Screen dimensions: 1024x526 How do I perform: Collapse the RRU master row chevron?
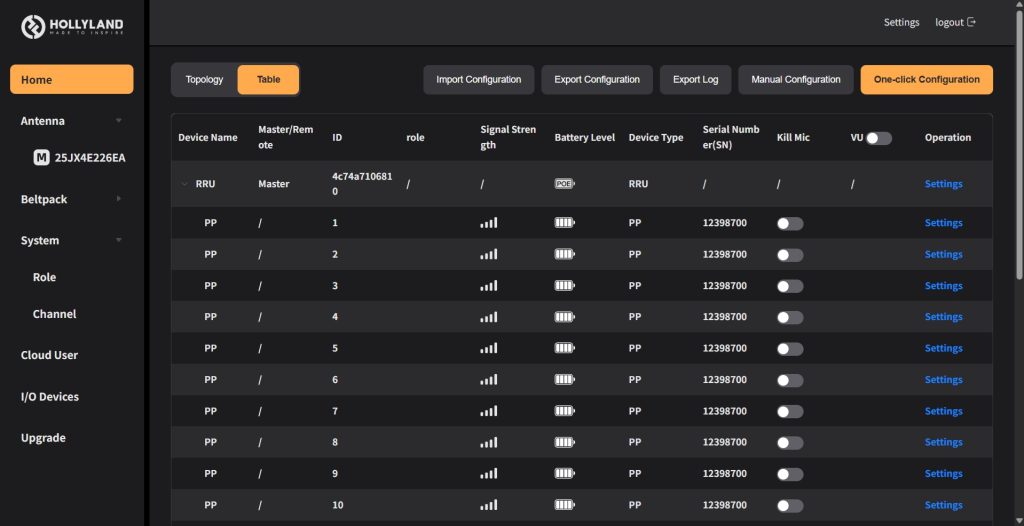pos(184,184)
